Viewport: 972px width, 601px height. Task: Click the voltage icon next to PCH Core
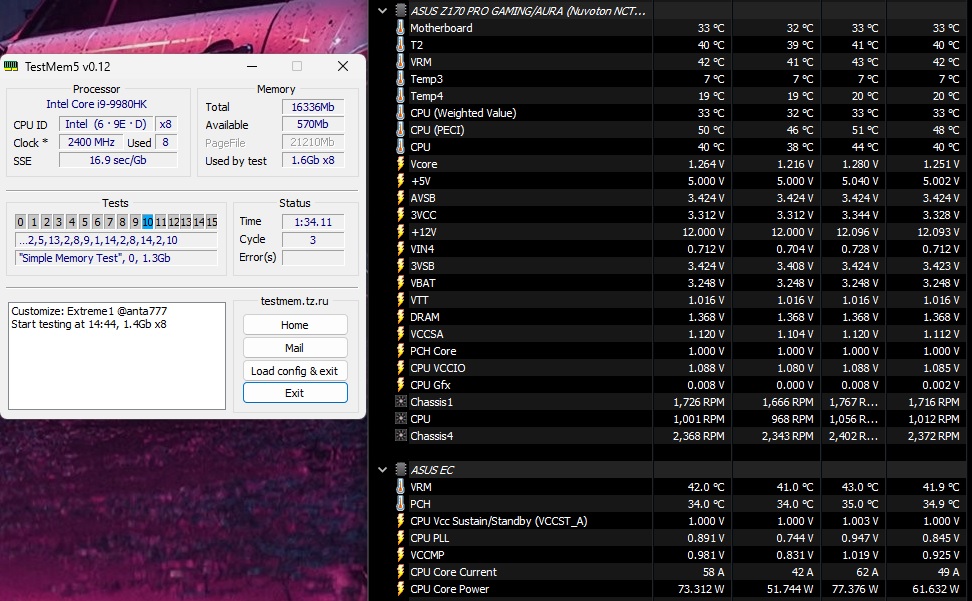(400, 351)
